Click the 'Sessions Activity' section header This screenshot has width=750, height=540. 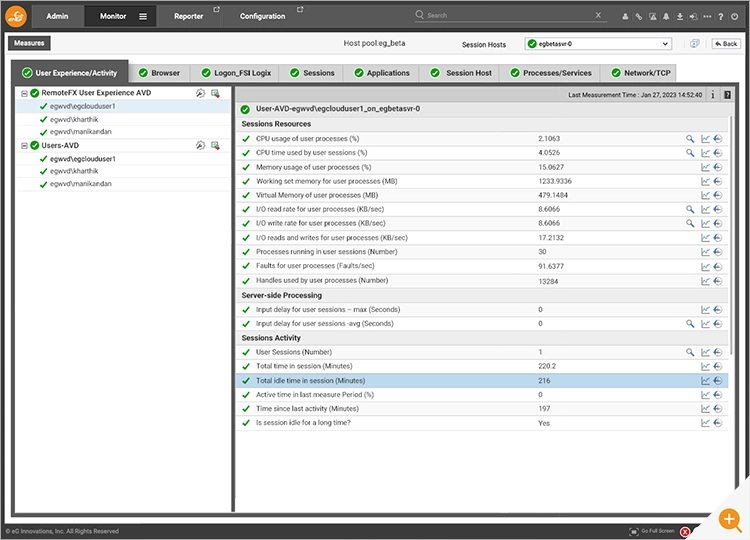[271, 338]
